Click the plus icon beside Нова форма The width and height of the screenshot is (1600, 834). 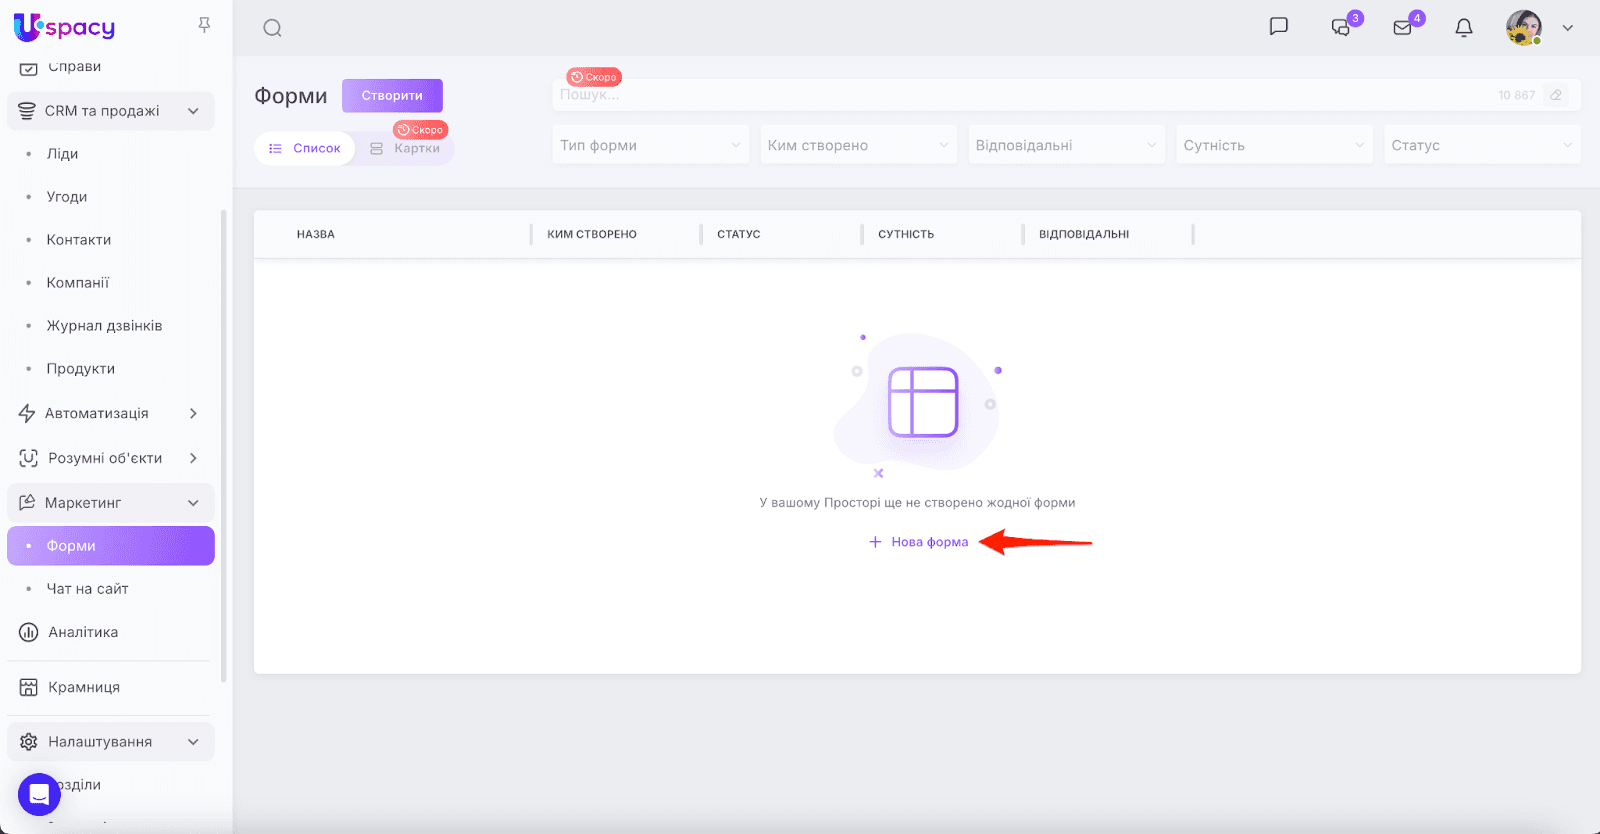[x=875, y=542]
